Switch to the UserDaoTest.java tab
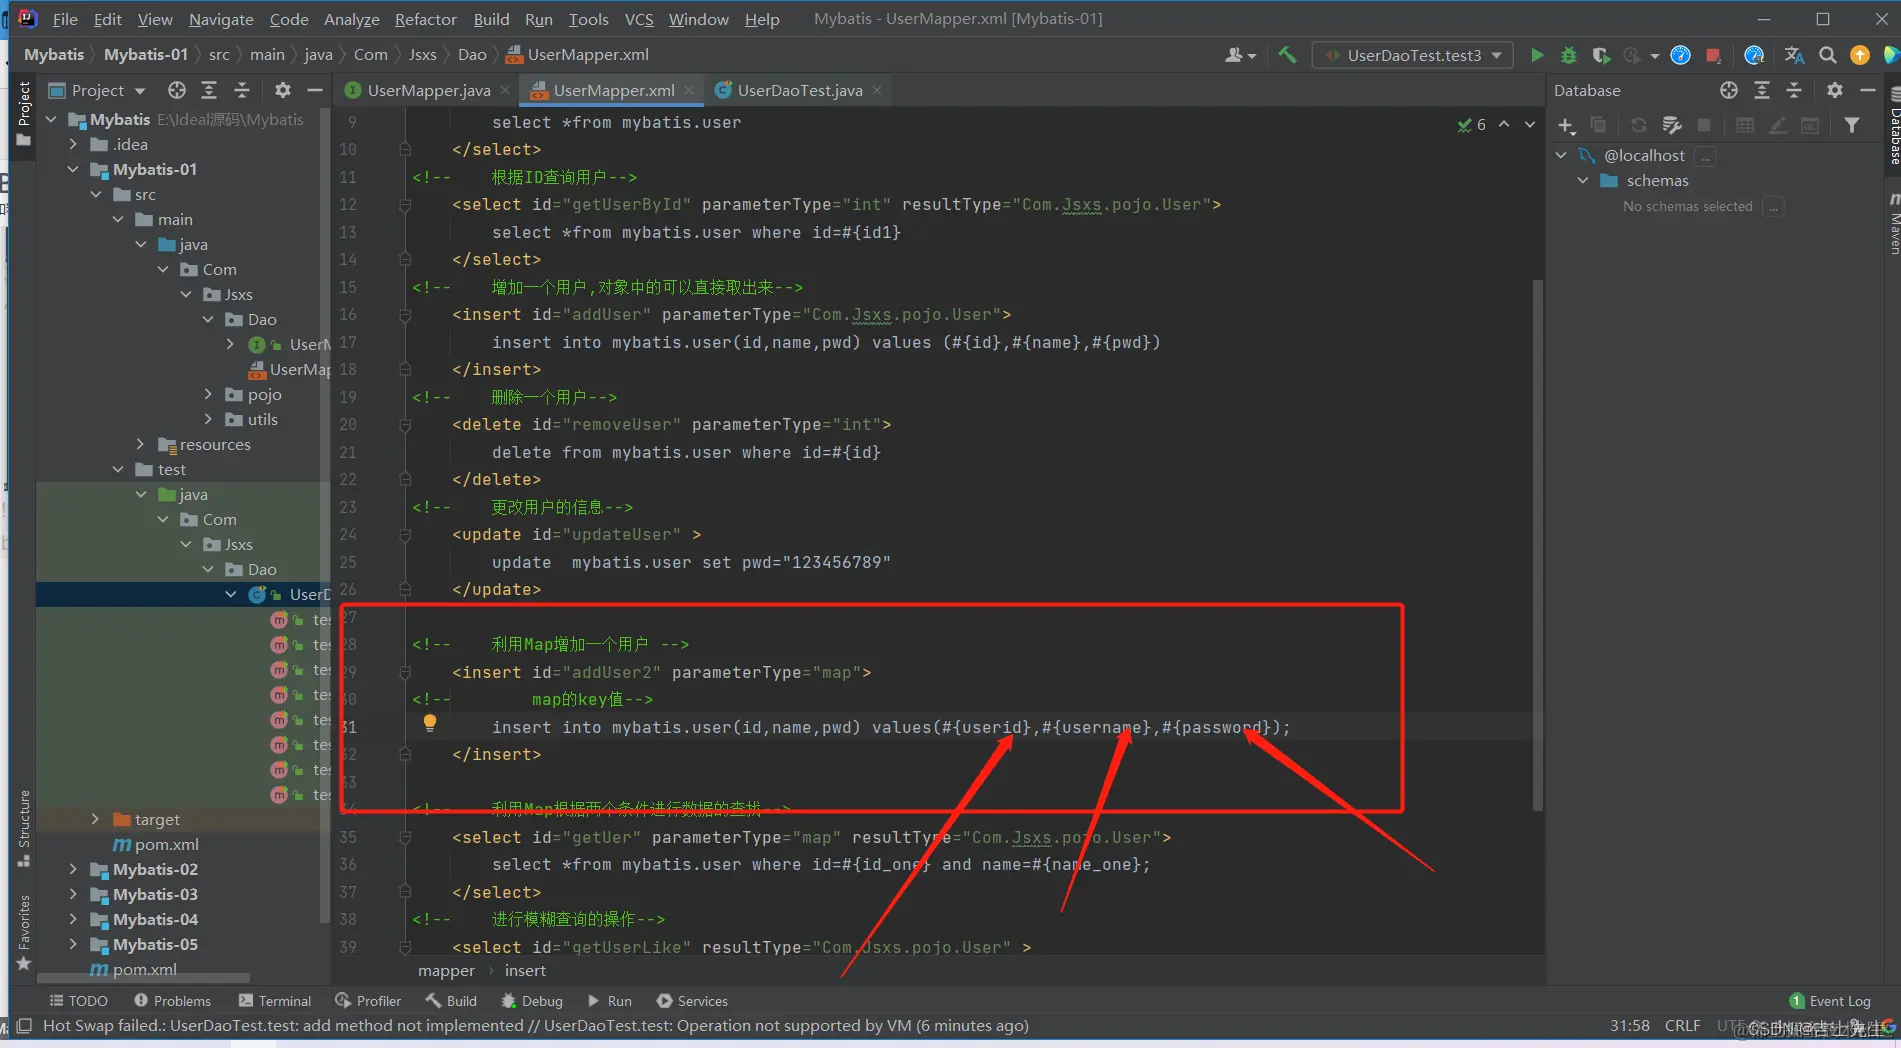This screenshot has width=1901, height=1048. click(x=799, y=90)
